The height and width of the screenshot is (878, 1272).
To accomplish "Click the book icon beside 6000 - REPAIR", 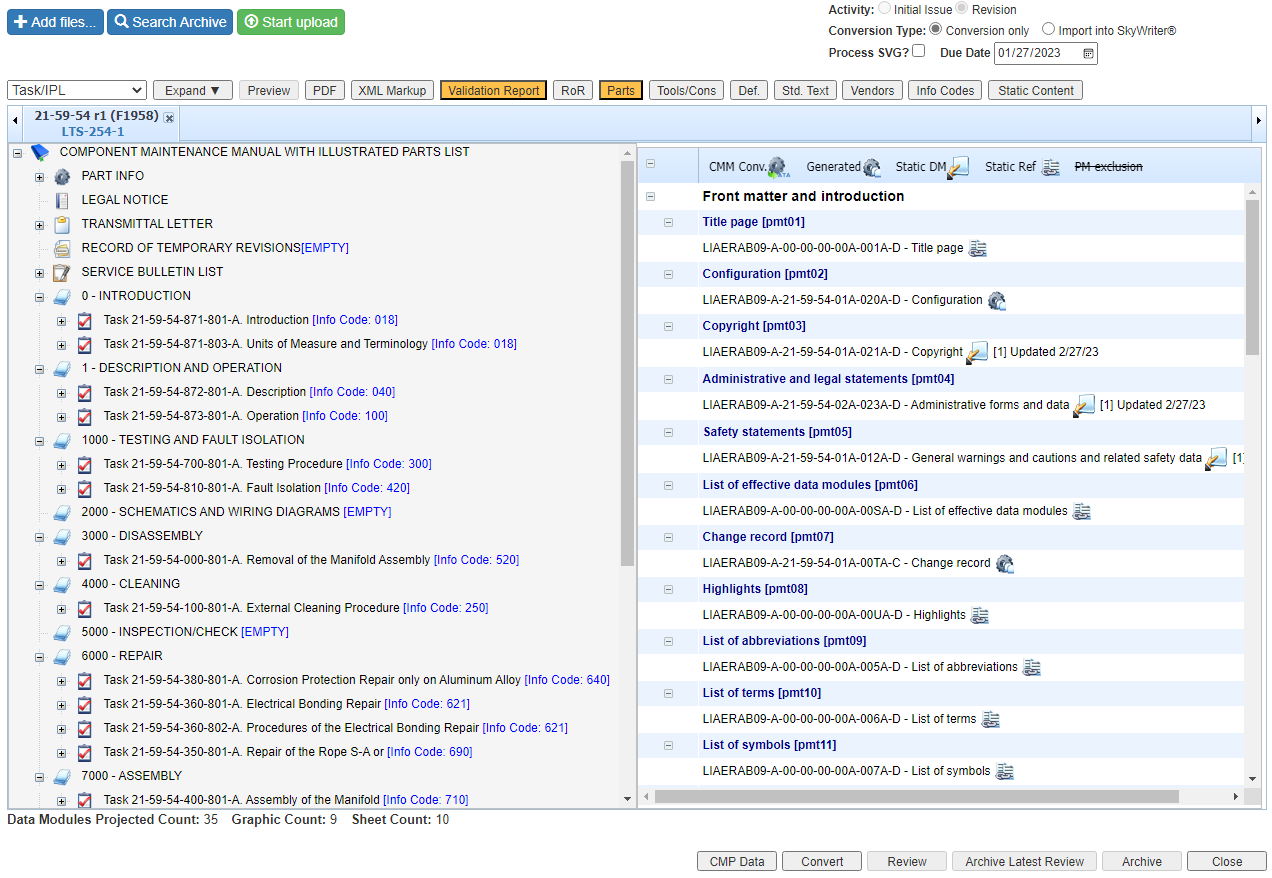I will 62,656.
